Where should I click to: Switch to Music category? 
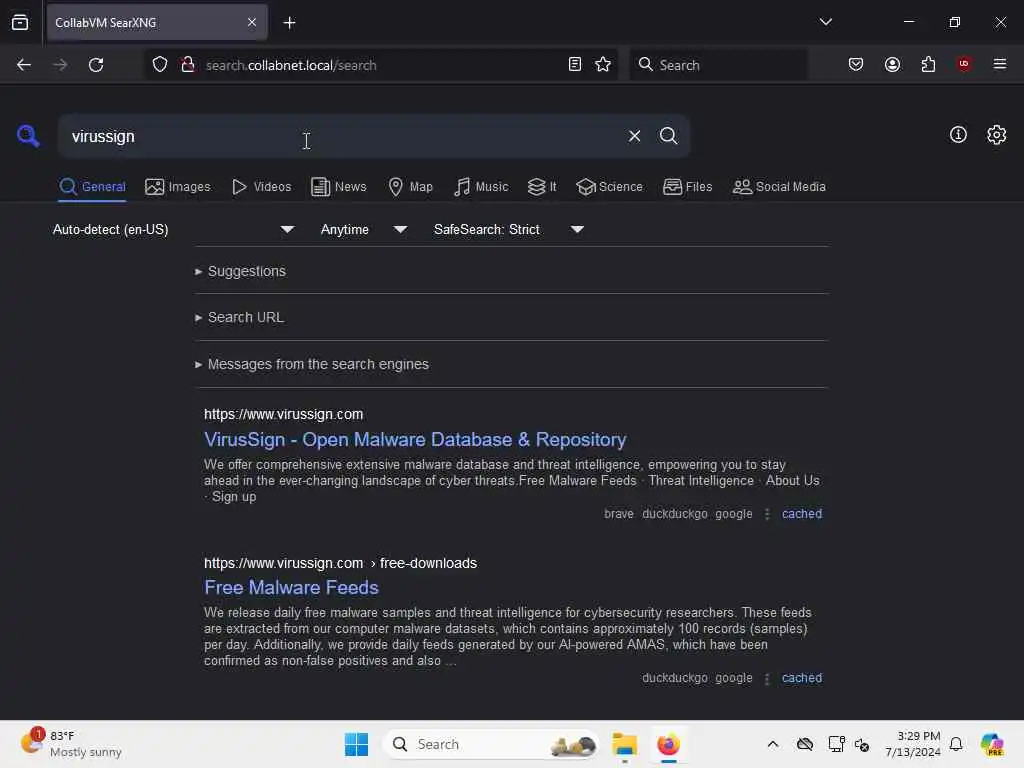(x=481, y=187)
